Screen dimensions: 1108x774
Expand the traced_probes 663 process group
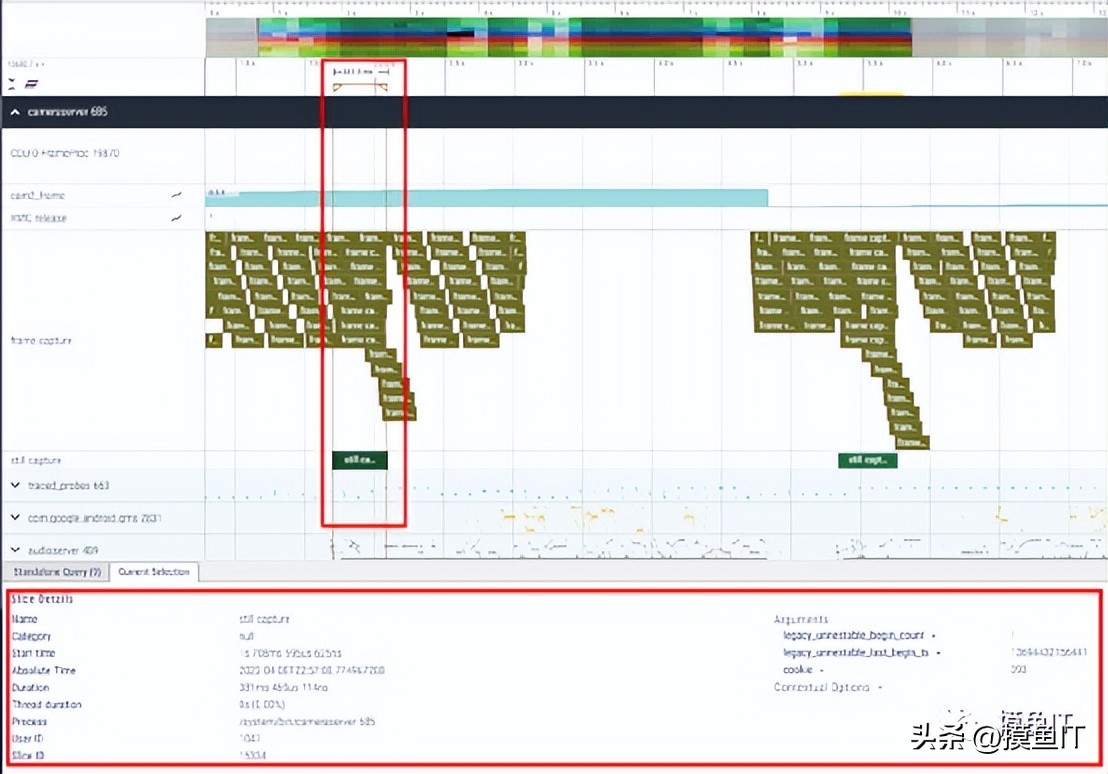pos(15,486)
